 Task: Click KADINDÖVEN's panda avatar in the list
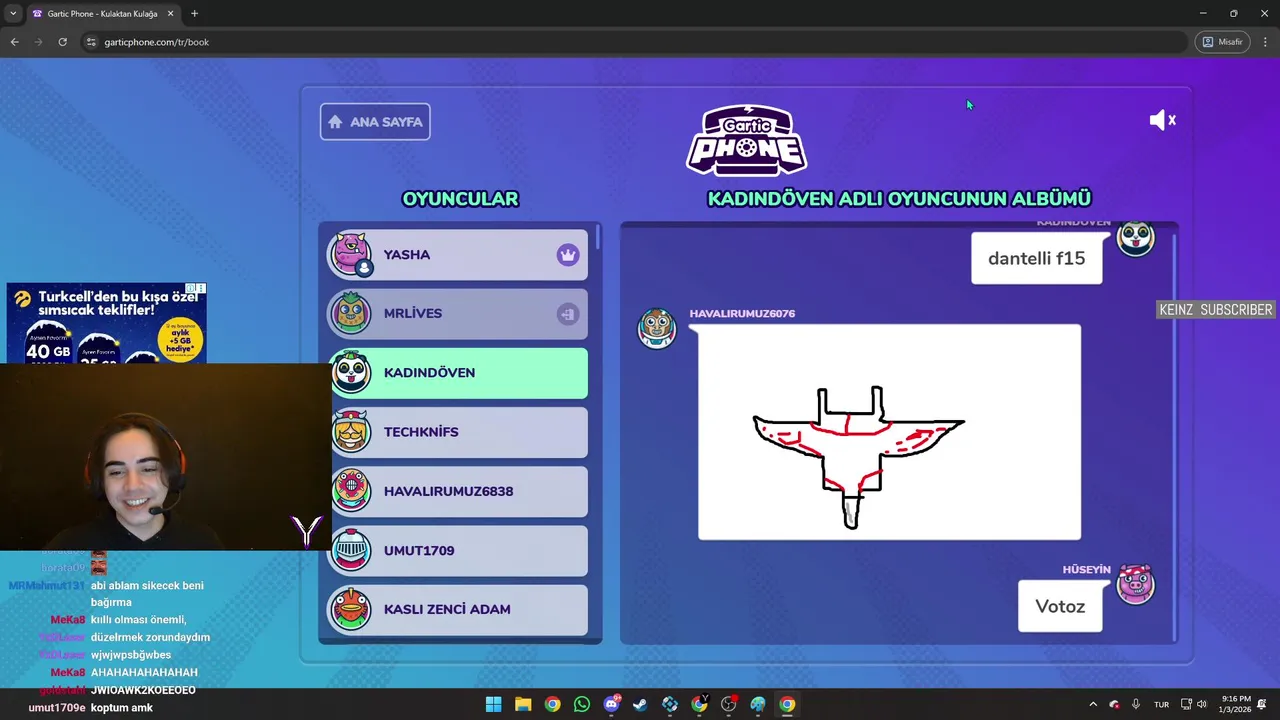[x=351, y=372]
